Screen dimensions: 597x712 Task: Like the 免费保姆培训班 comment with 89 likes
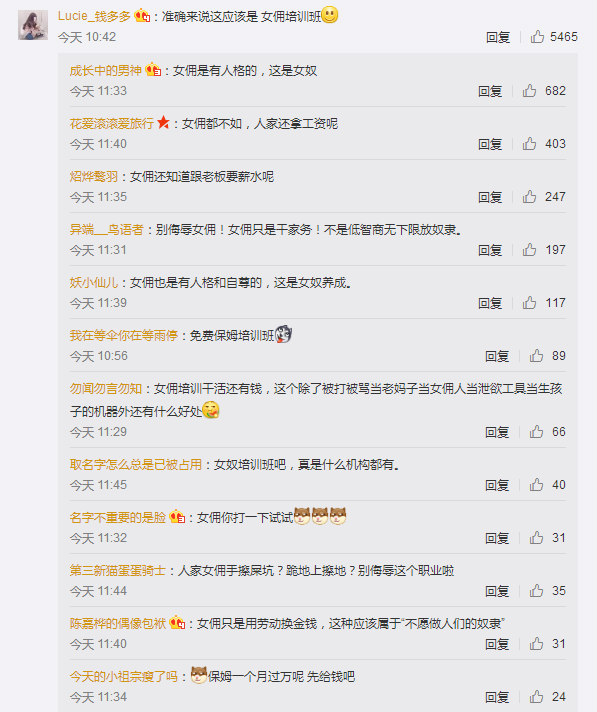(537, 356)
